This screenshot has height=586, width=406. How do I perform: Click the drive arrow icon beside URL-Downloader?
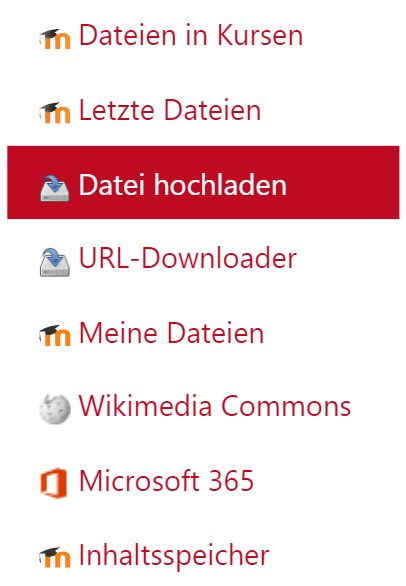(x=55, y=262)
